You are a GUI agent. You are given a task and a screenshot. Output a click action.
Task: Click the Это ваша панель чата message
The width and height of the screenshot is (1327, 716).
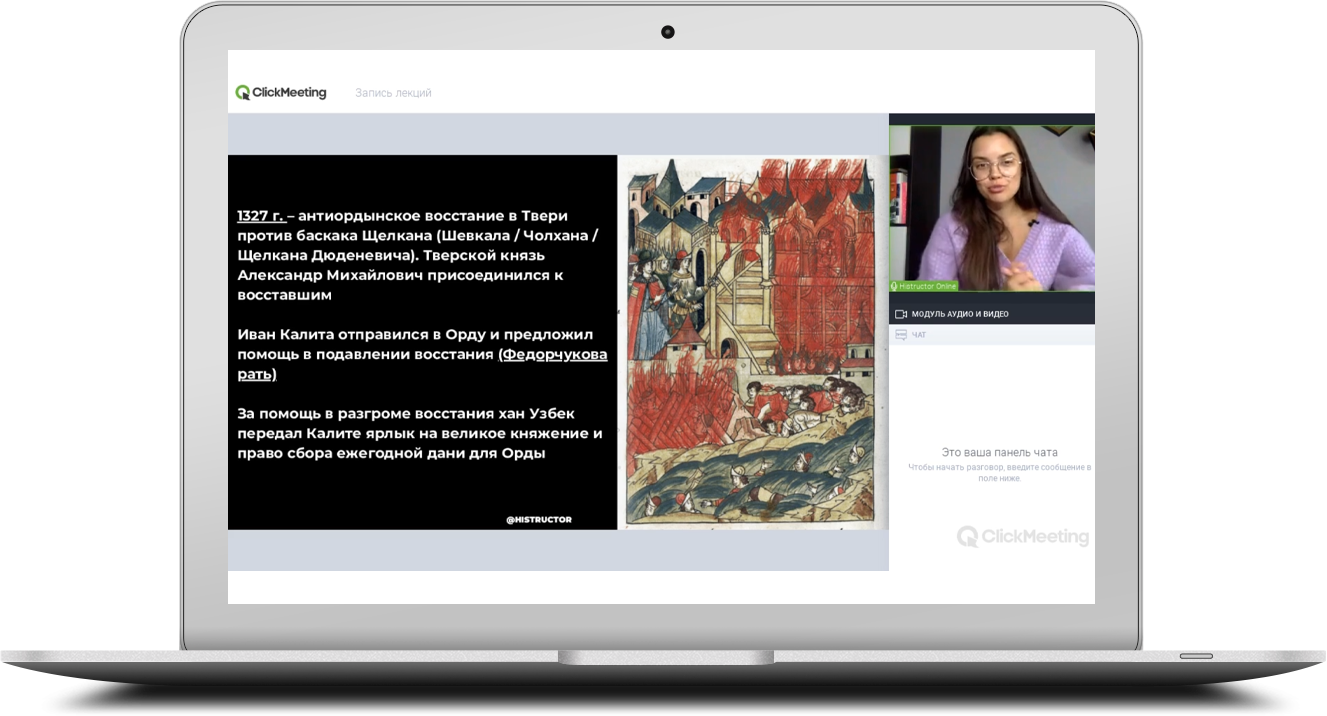coord(999,453)
